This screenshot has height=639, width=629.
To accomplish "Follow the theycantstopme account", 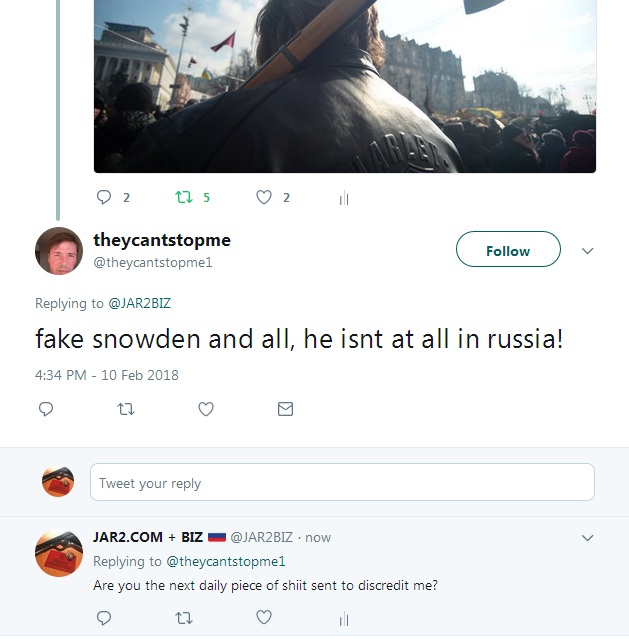I will point(507,251).
